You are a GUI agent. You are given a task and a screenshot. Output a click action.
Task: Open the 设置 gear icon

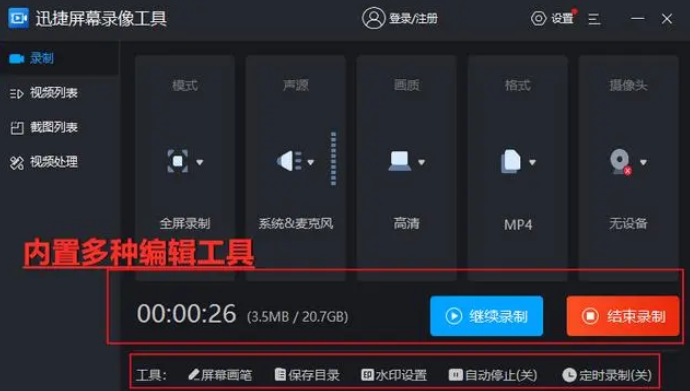pyautogui.click(x=538, y=18)
